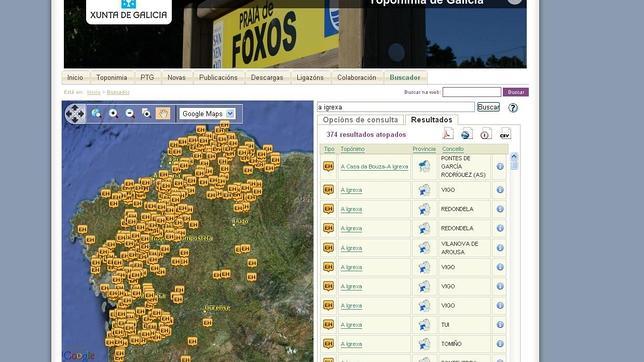Open the search help question mark
Screen dimensions: 644x362
click(513, 108)
